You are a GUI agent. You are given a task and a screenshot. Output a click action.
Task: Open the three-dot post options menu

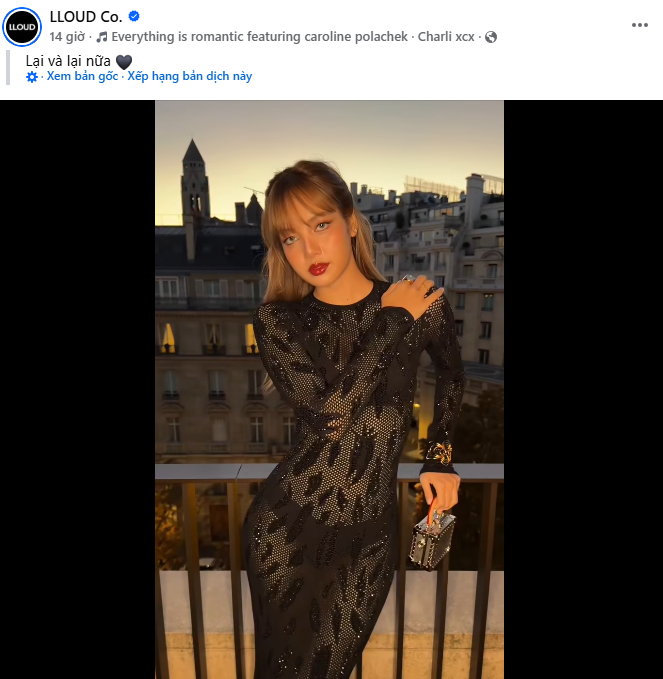(x=640, y=25)
